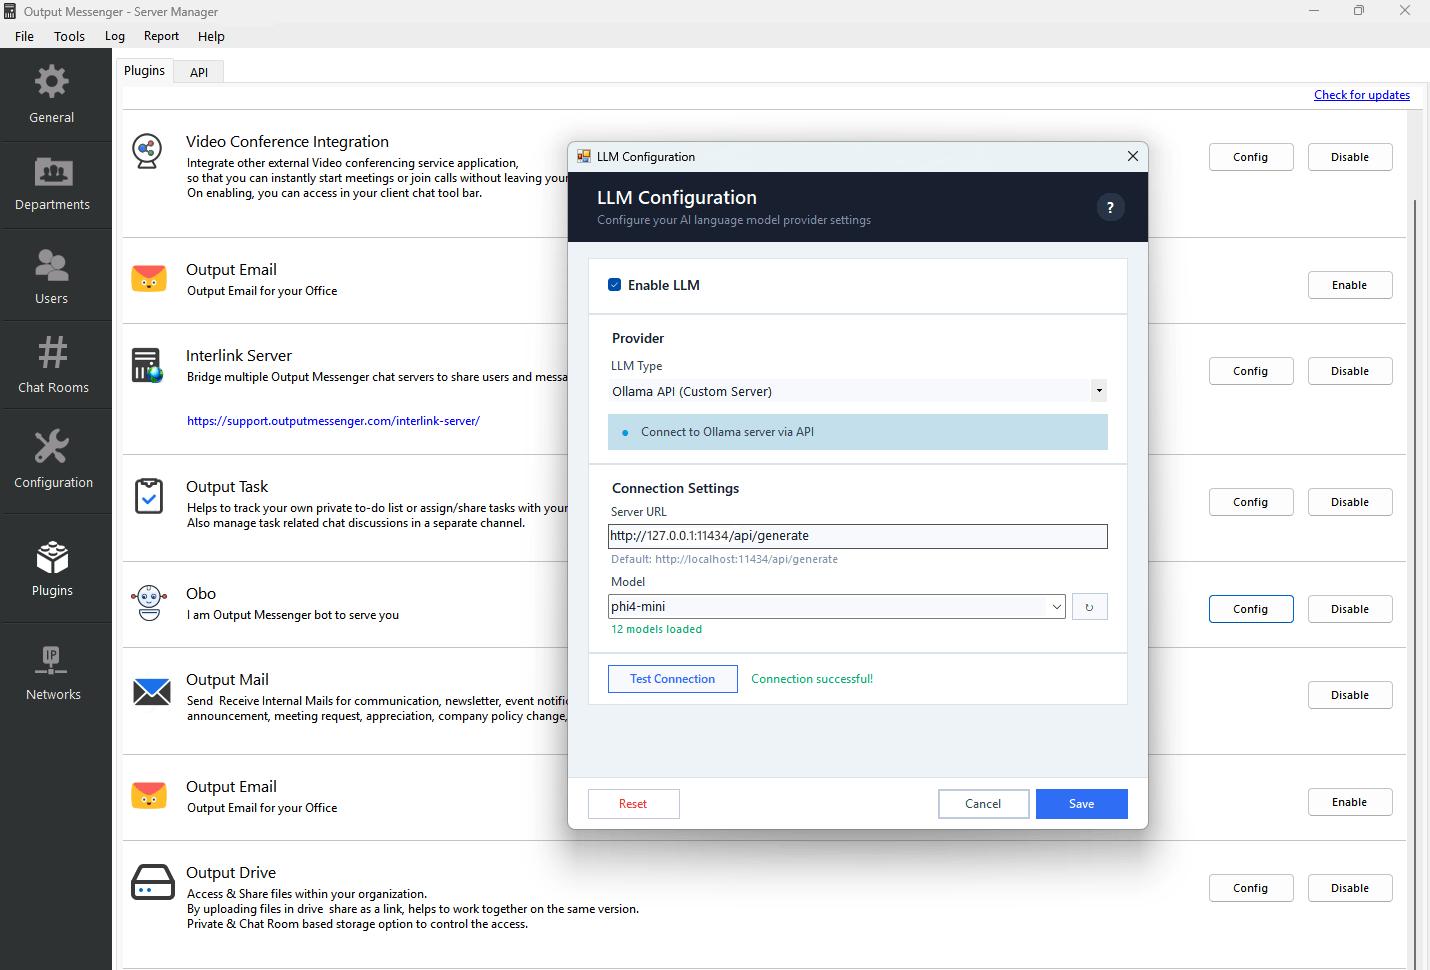Open the Networks sidebar icon
1430x970 pixels.
[51, 661]
